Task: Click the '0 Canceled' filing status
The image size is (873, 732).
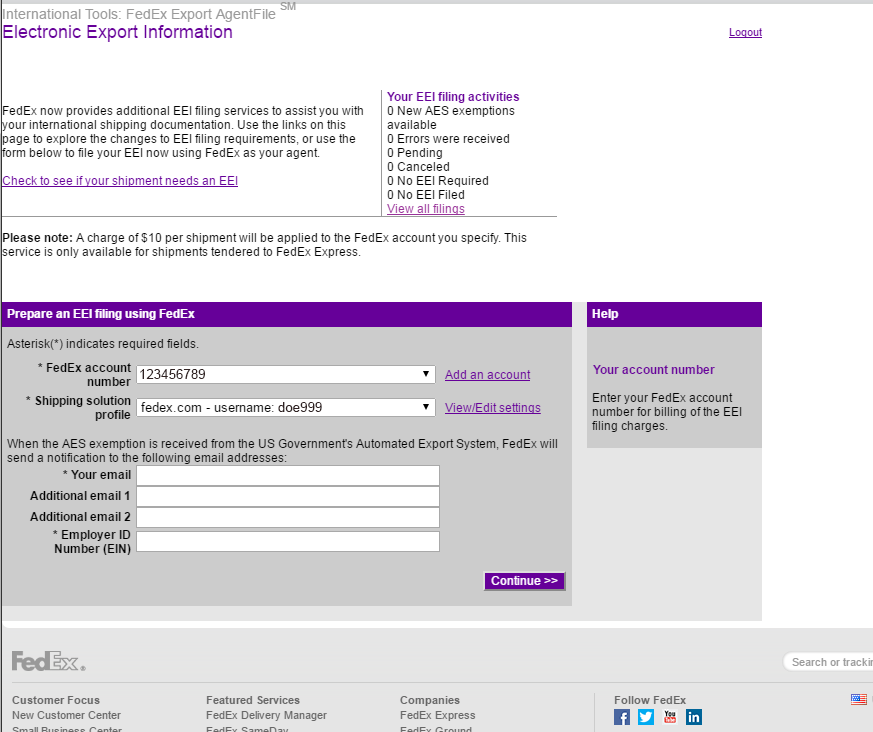Action: tap(418, 167)
